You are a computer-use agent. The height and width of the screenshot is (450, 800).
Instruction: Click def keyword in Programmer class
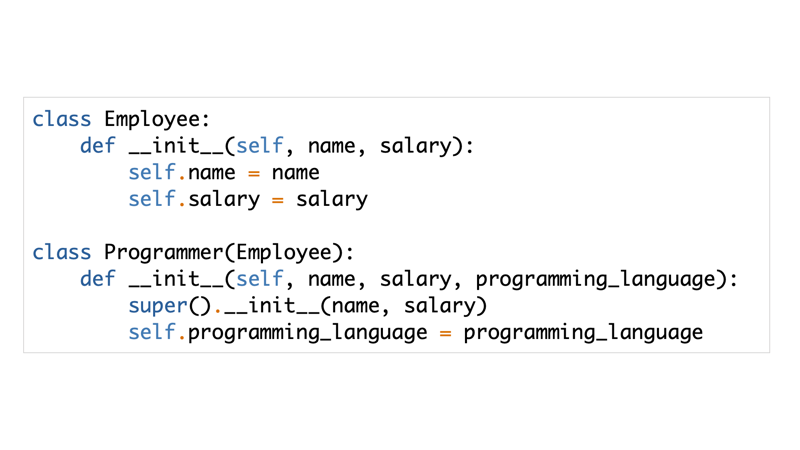[98, 279]
